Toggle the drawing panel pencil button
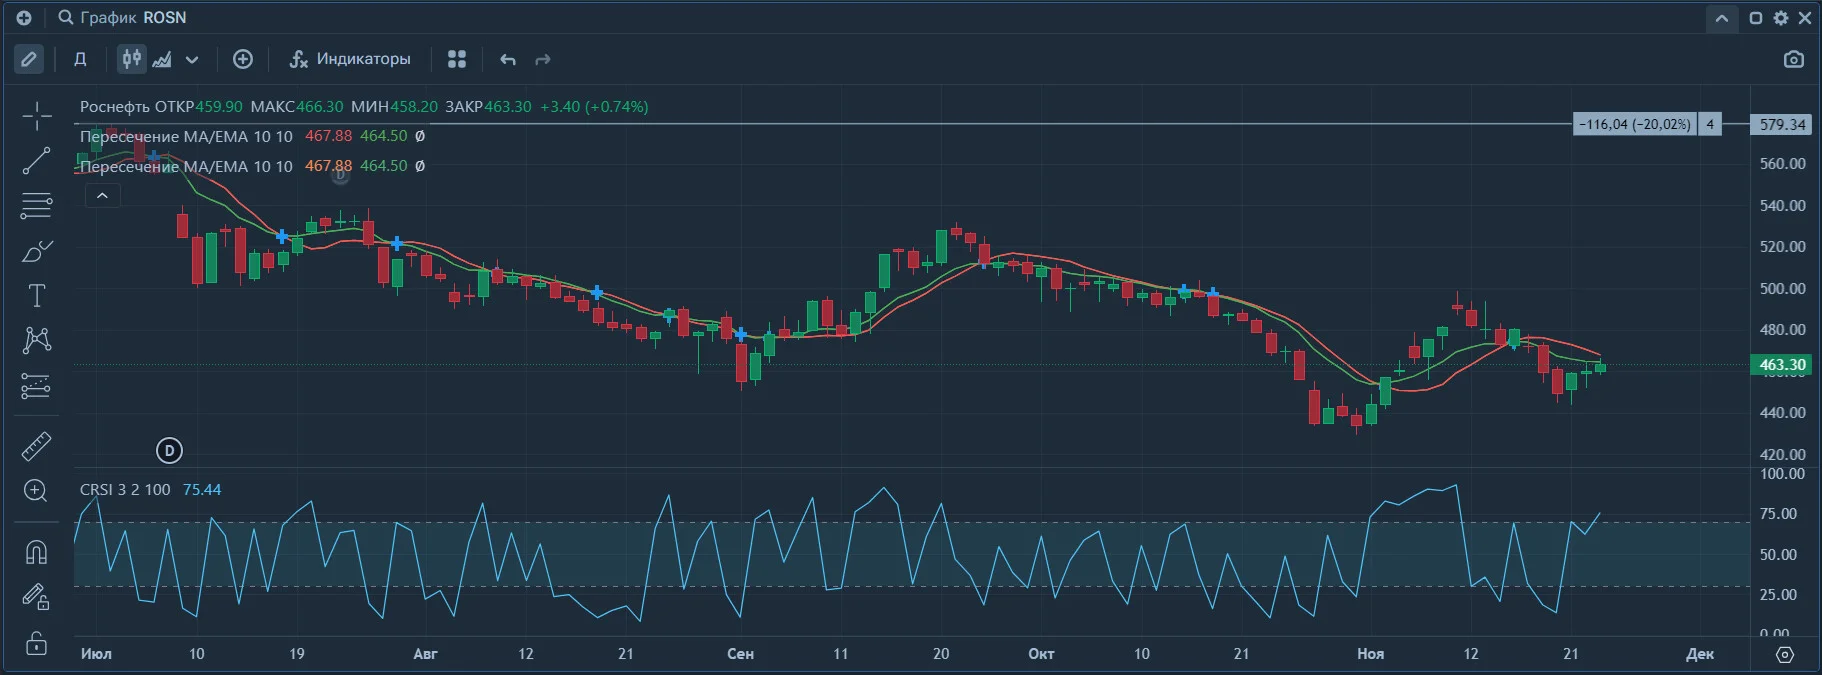The image size is (1822, 675). point(29,60)
